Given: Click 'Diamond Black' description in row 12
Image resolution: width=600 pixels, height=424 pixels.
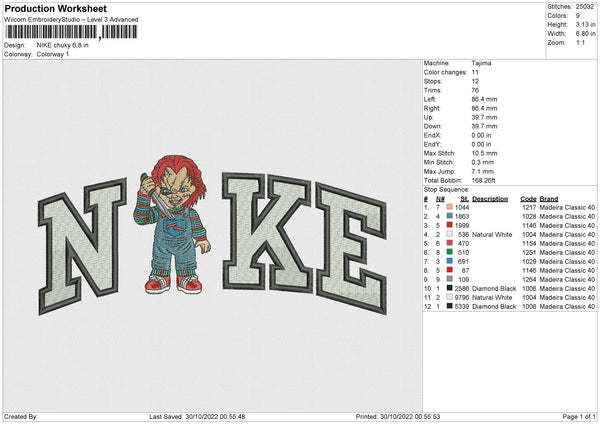Looking at the screenshot, I should pos(494,306).
